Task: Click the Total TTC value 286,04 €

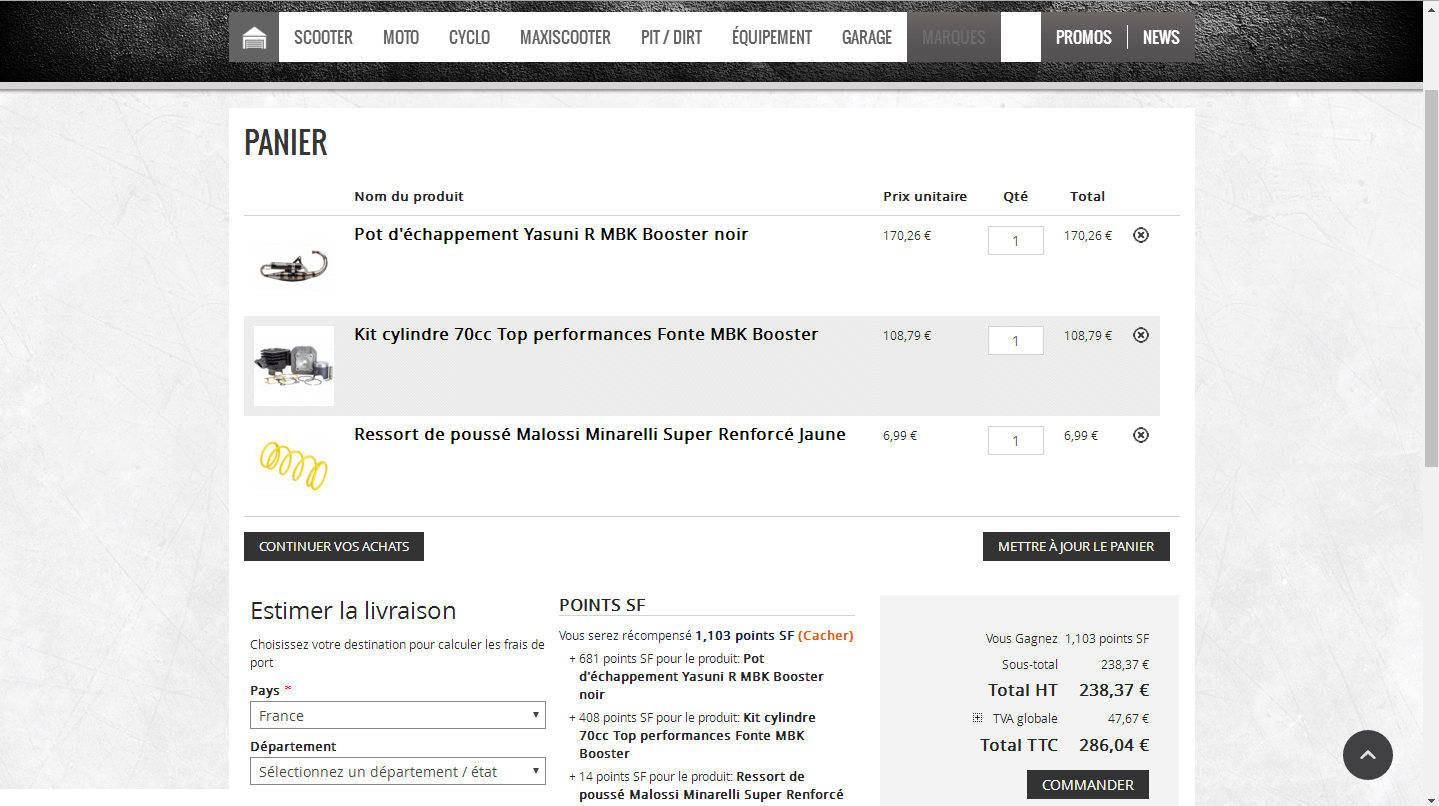Action: coord(1114,745)
